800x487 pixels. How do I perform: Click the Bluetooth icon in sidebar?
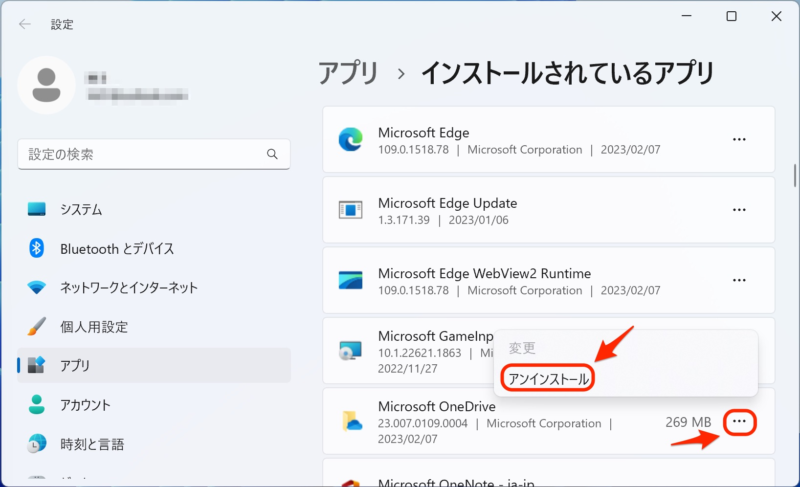(x=36, y=248)
